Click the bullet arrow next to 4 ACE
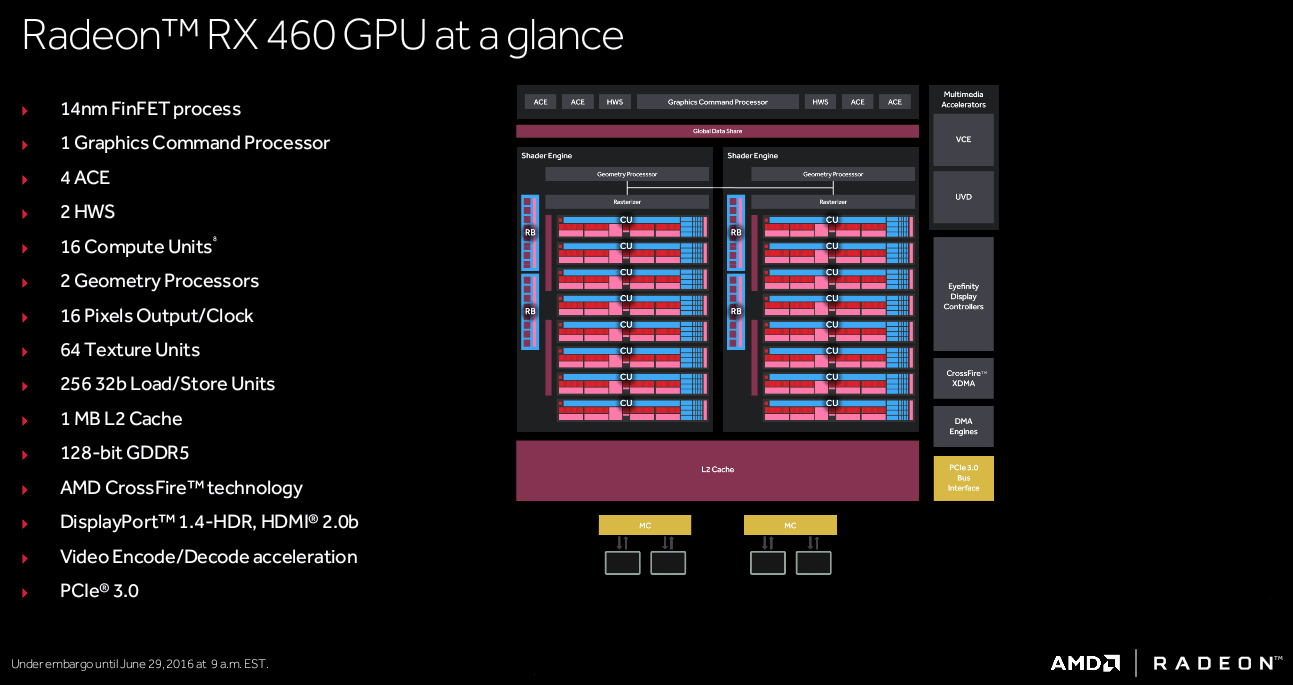Viewport: 1293px width, 685px height. pos(25,179)
